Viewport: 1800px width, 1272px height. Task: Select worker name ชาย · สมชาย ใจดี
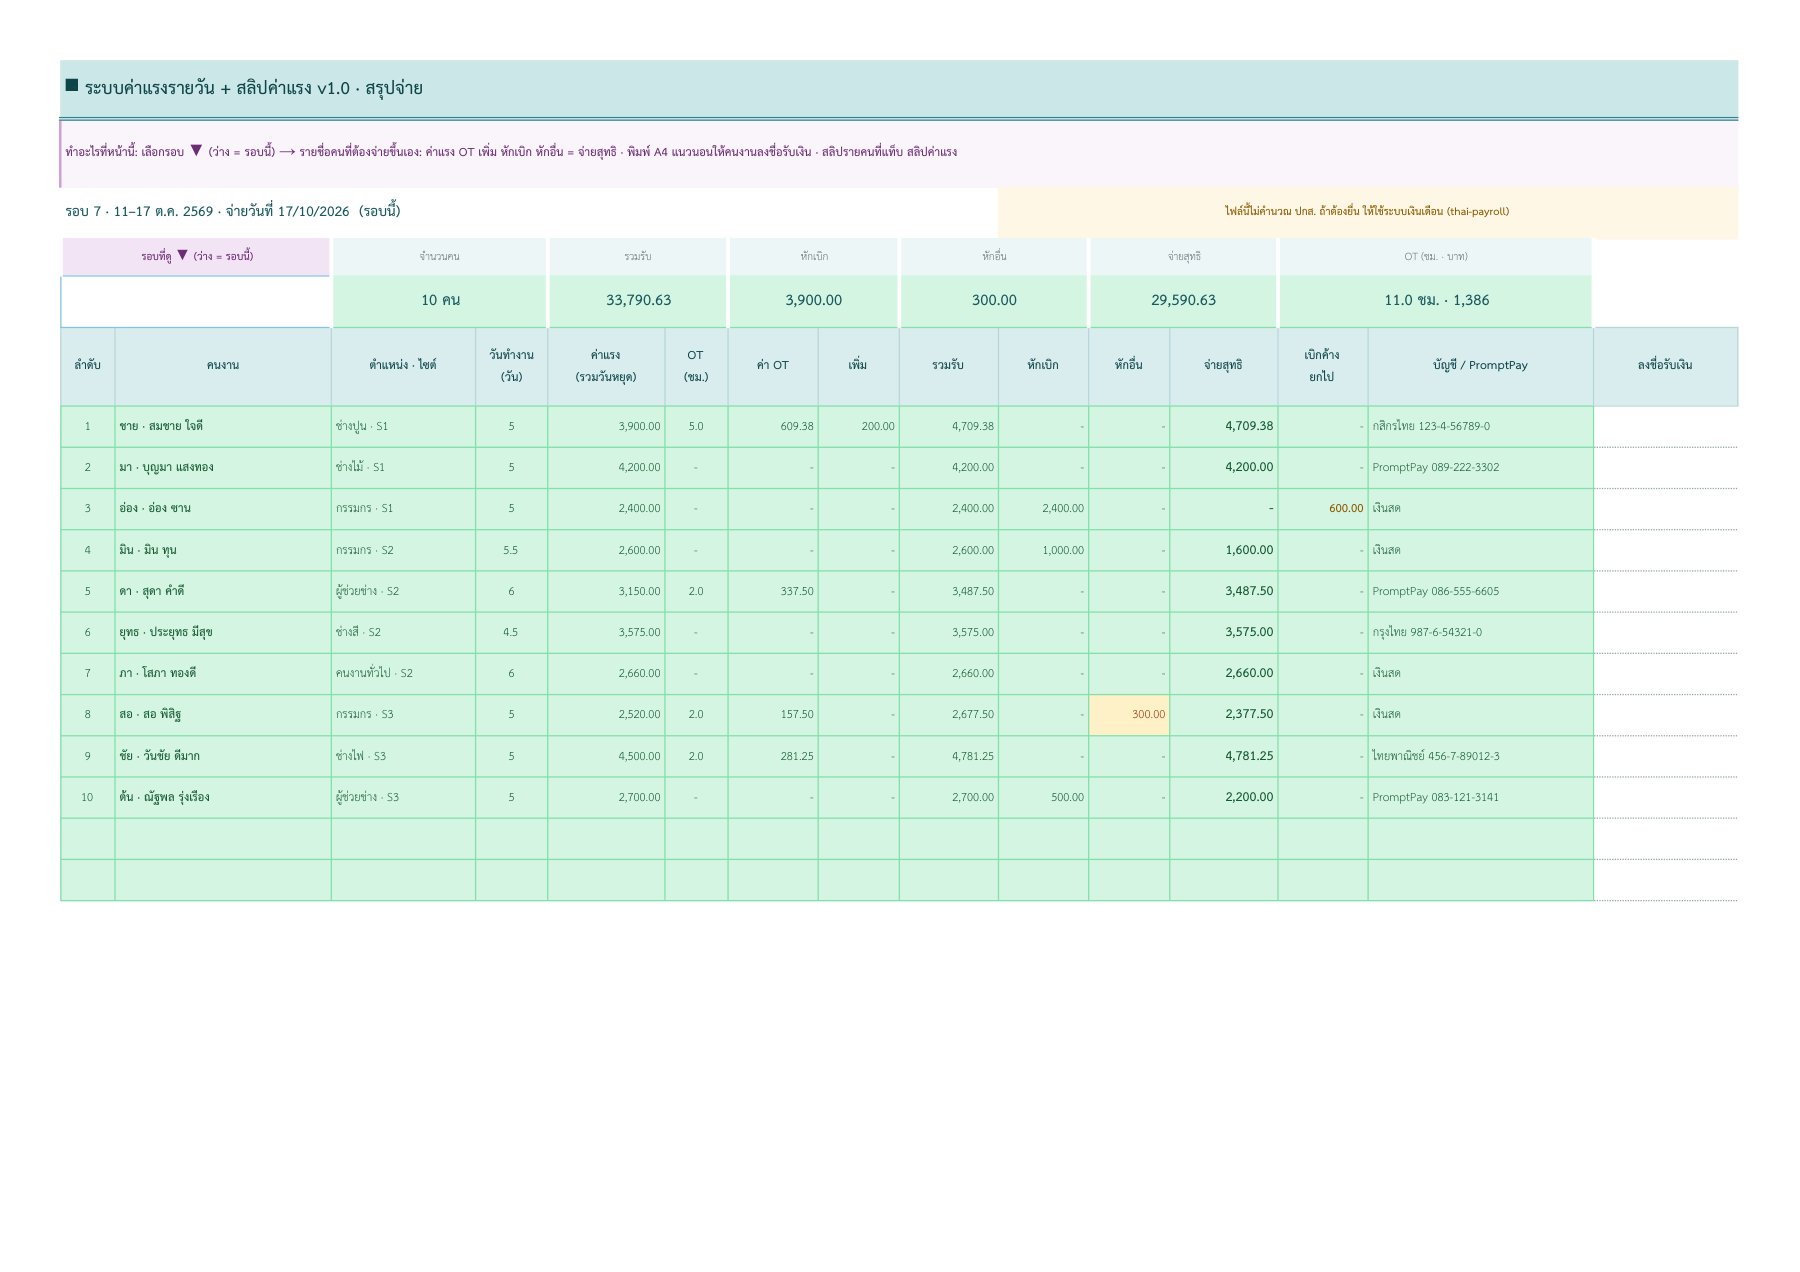coord(223,426)
